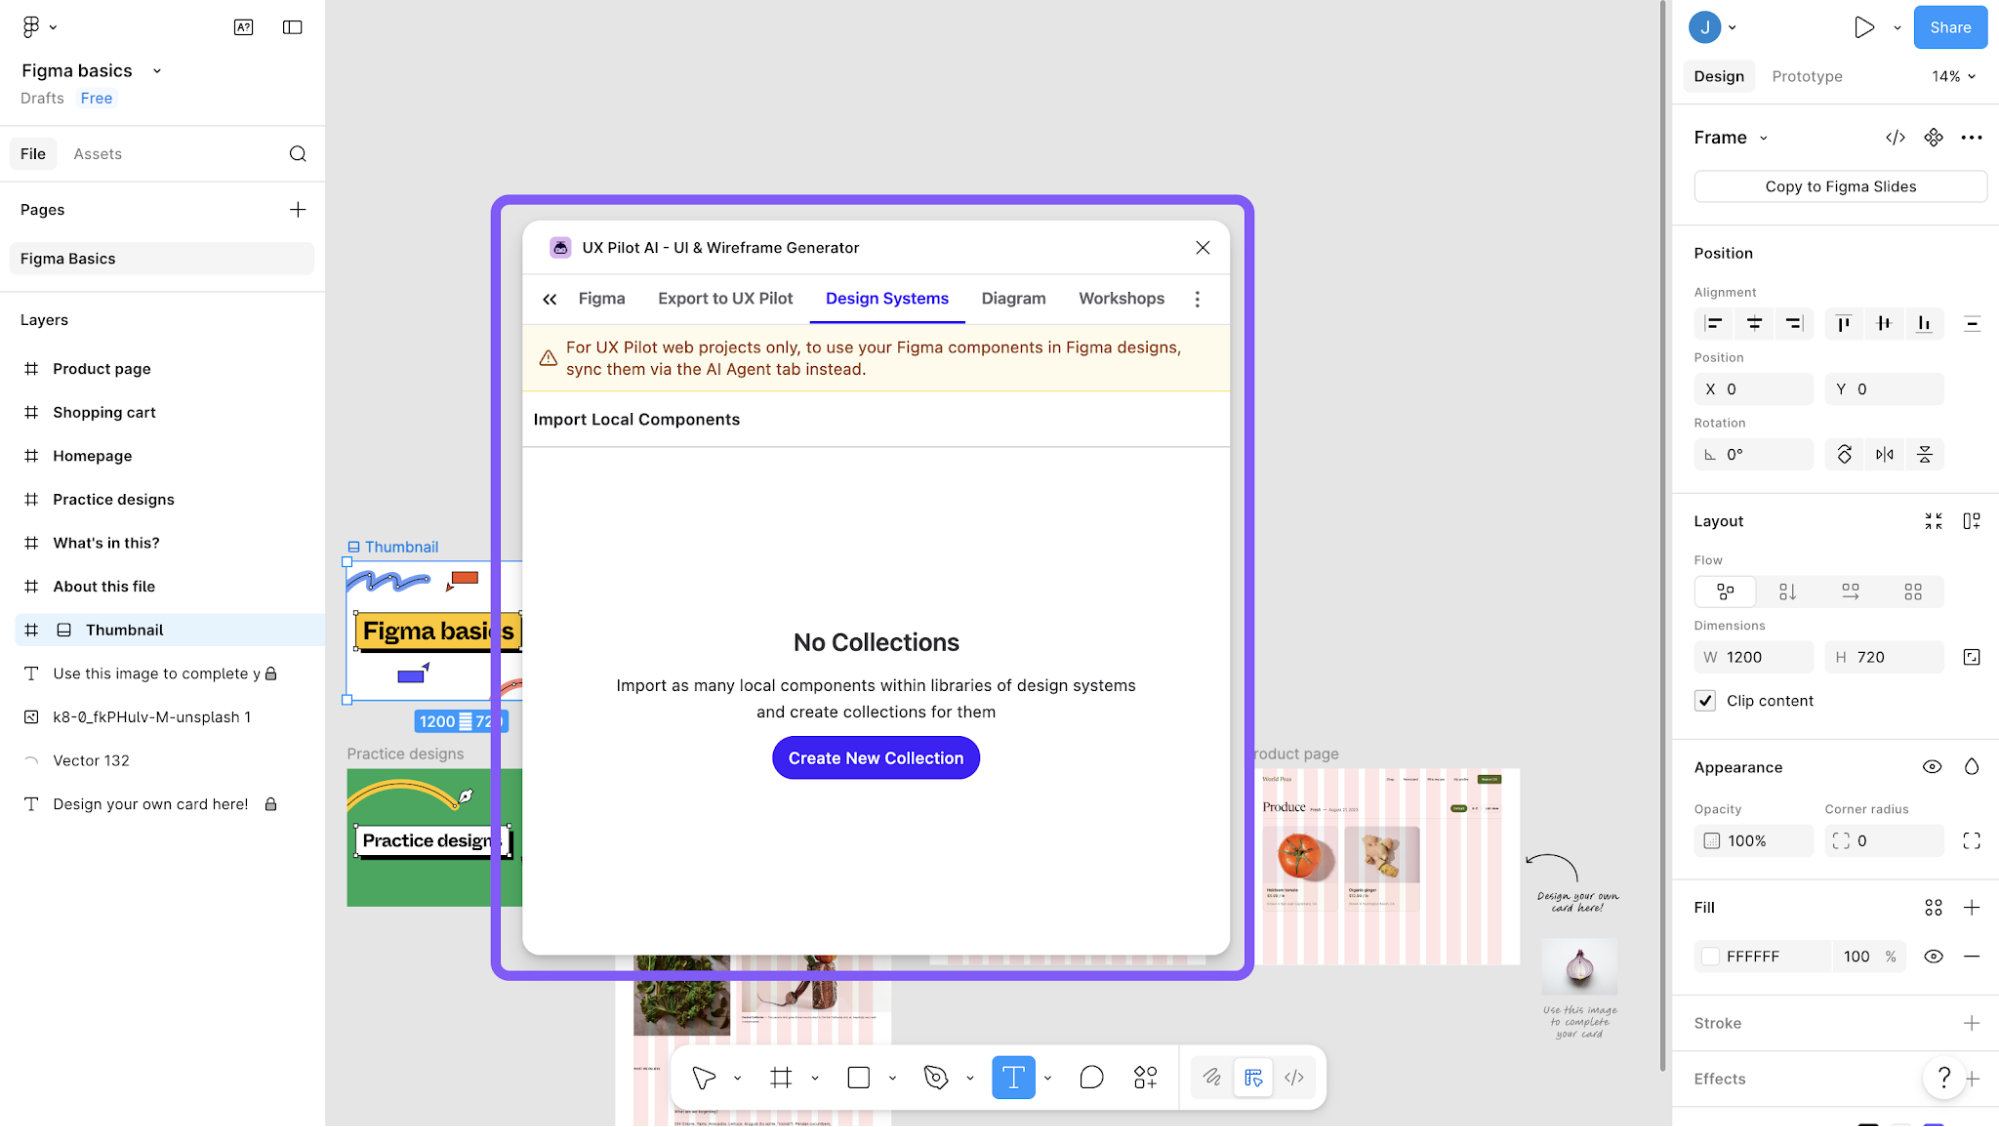The image size is (1999, 1127).
Task: Open Frame more options ellipsis
Action: [1971, 138]
